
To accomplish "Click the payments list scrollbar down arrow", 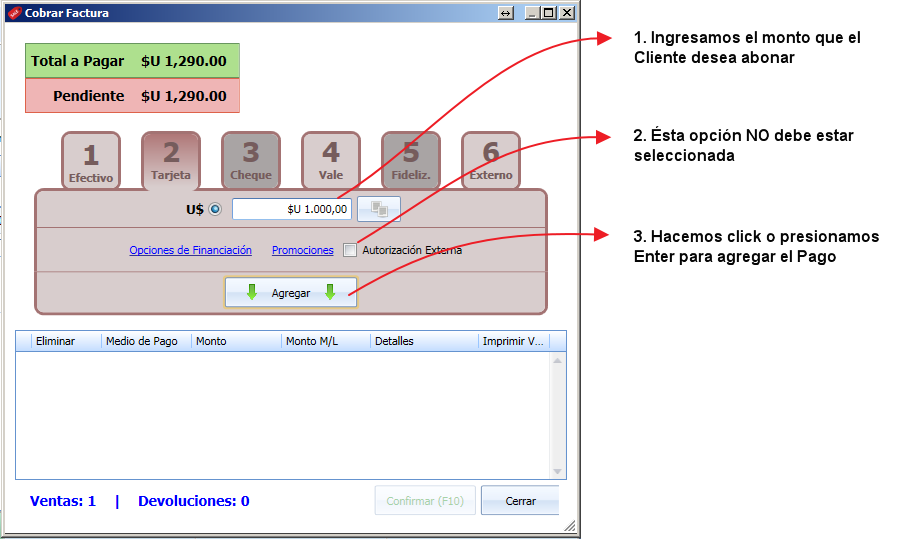I will (557, 471).
